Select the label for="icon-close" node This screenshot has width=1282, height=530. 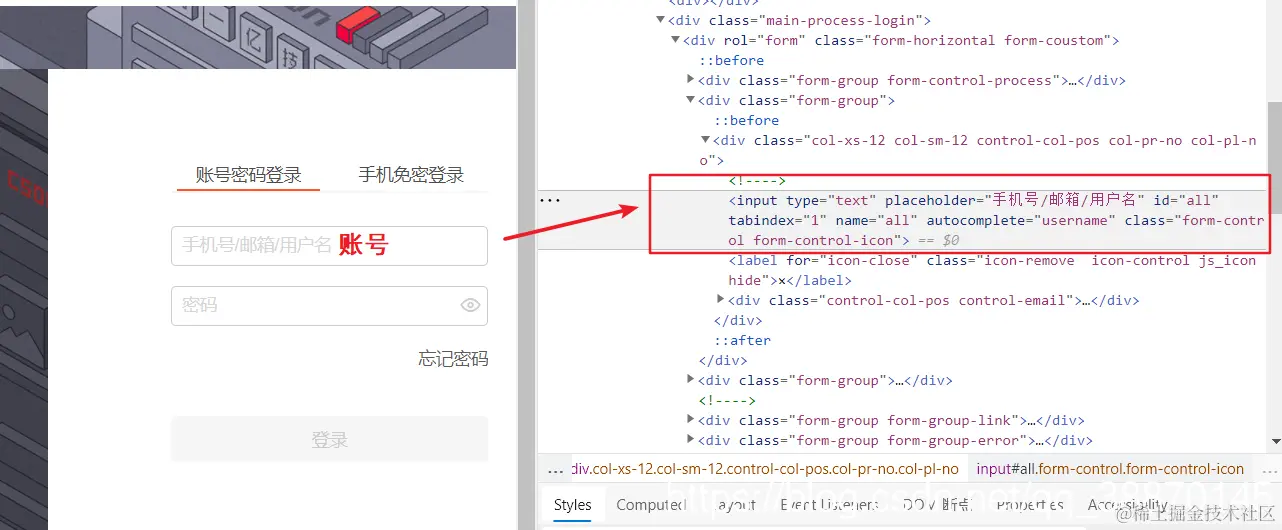click(992, 270)
